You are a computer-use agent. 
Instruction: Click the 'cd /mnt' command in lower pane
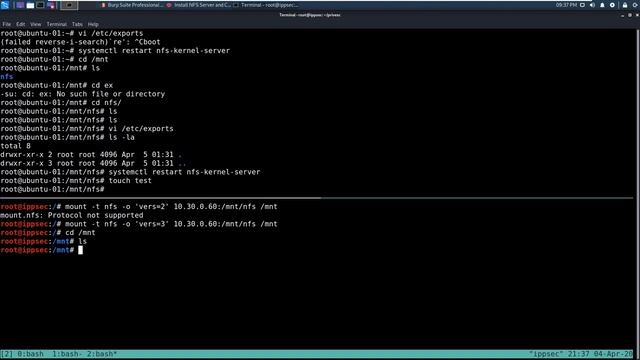48,233
